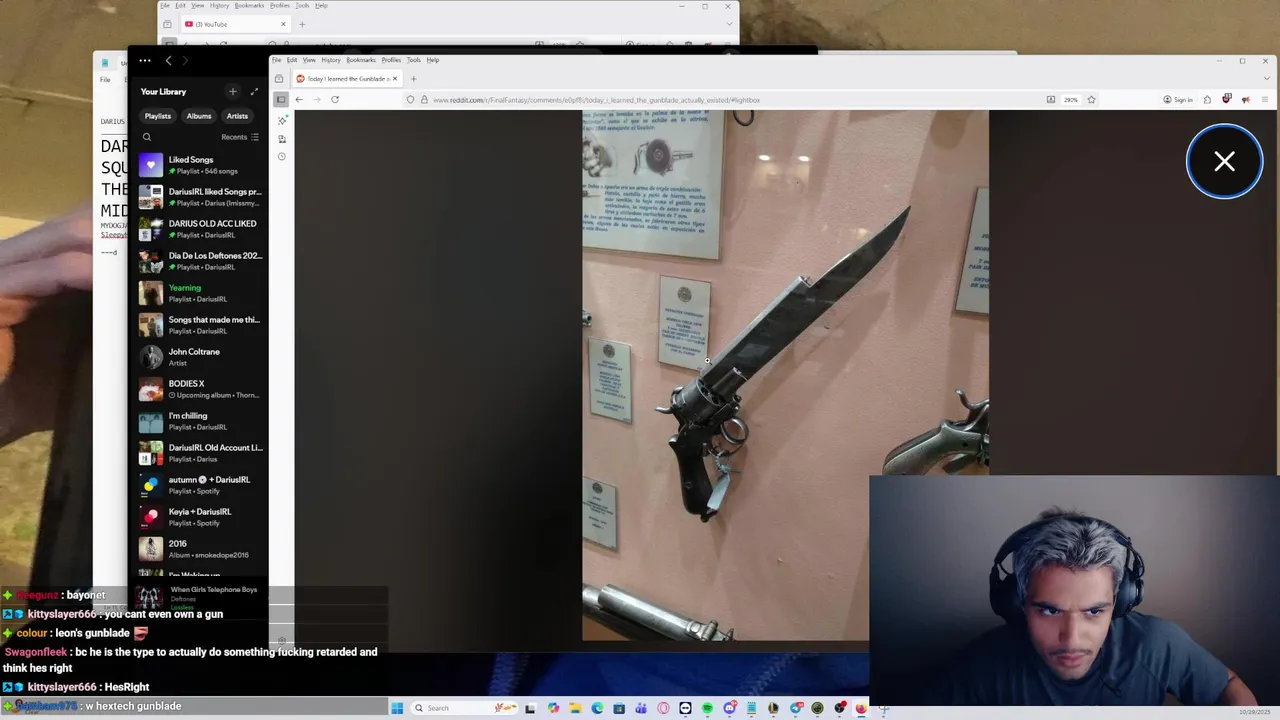Screen dimensions: 1280x720
Task: Open the Recents sort dropdown
Action: click(240, 137)
